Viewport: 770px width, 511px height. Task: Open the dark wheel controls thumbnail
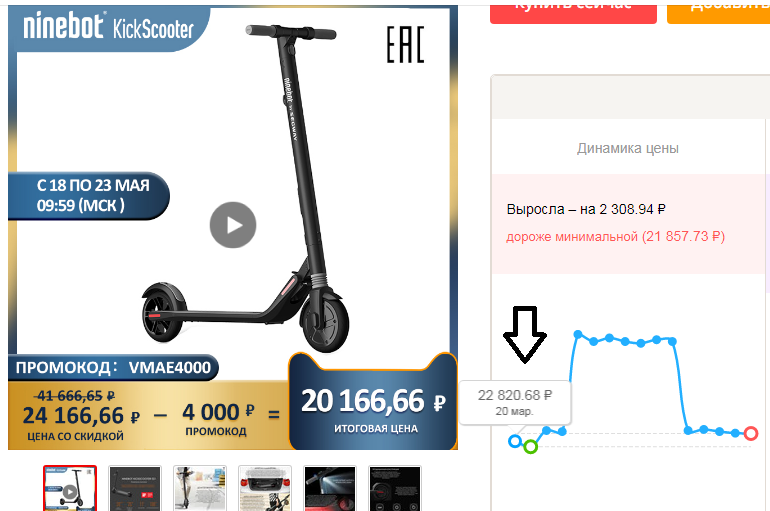click(x=395, y=488)
